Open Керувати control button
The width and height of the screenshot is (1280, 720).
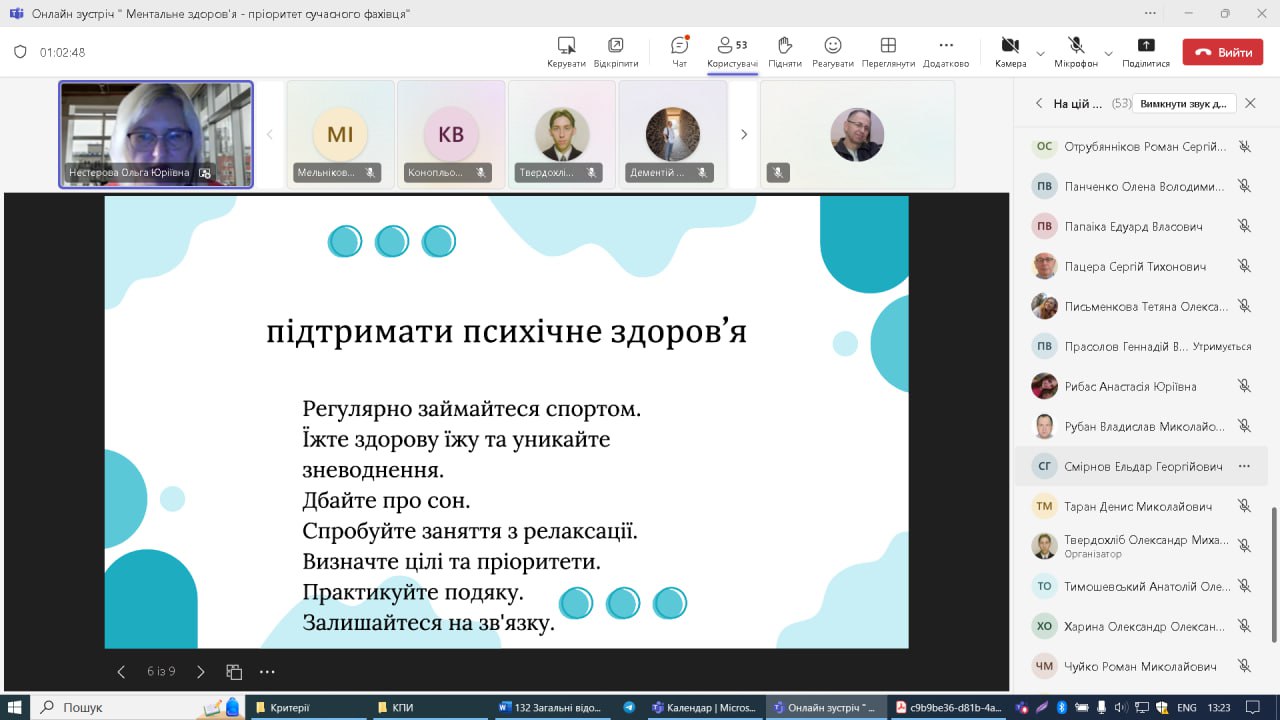pos(566,51)
